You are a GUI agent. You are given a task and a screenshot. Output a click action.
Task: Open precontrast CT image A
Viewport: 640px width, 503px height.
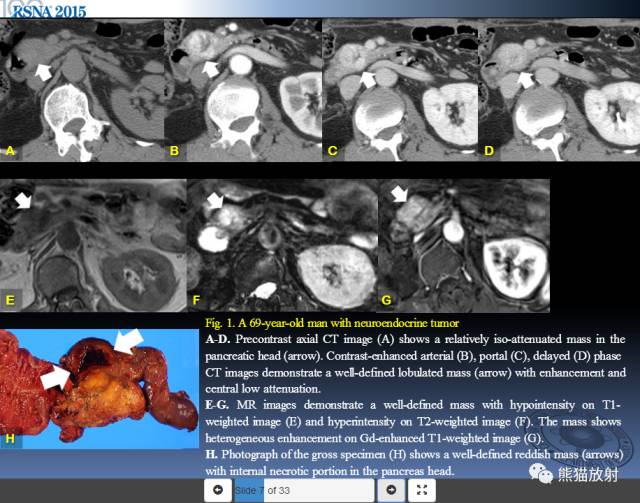[x=82, y=90]
